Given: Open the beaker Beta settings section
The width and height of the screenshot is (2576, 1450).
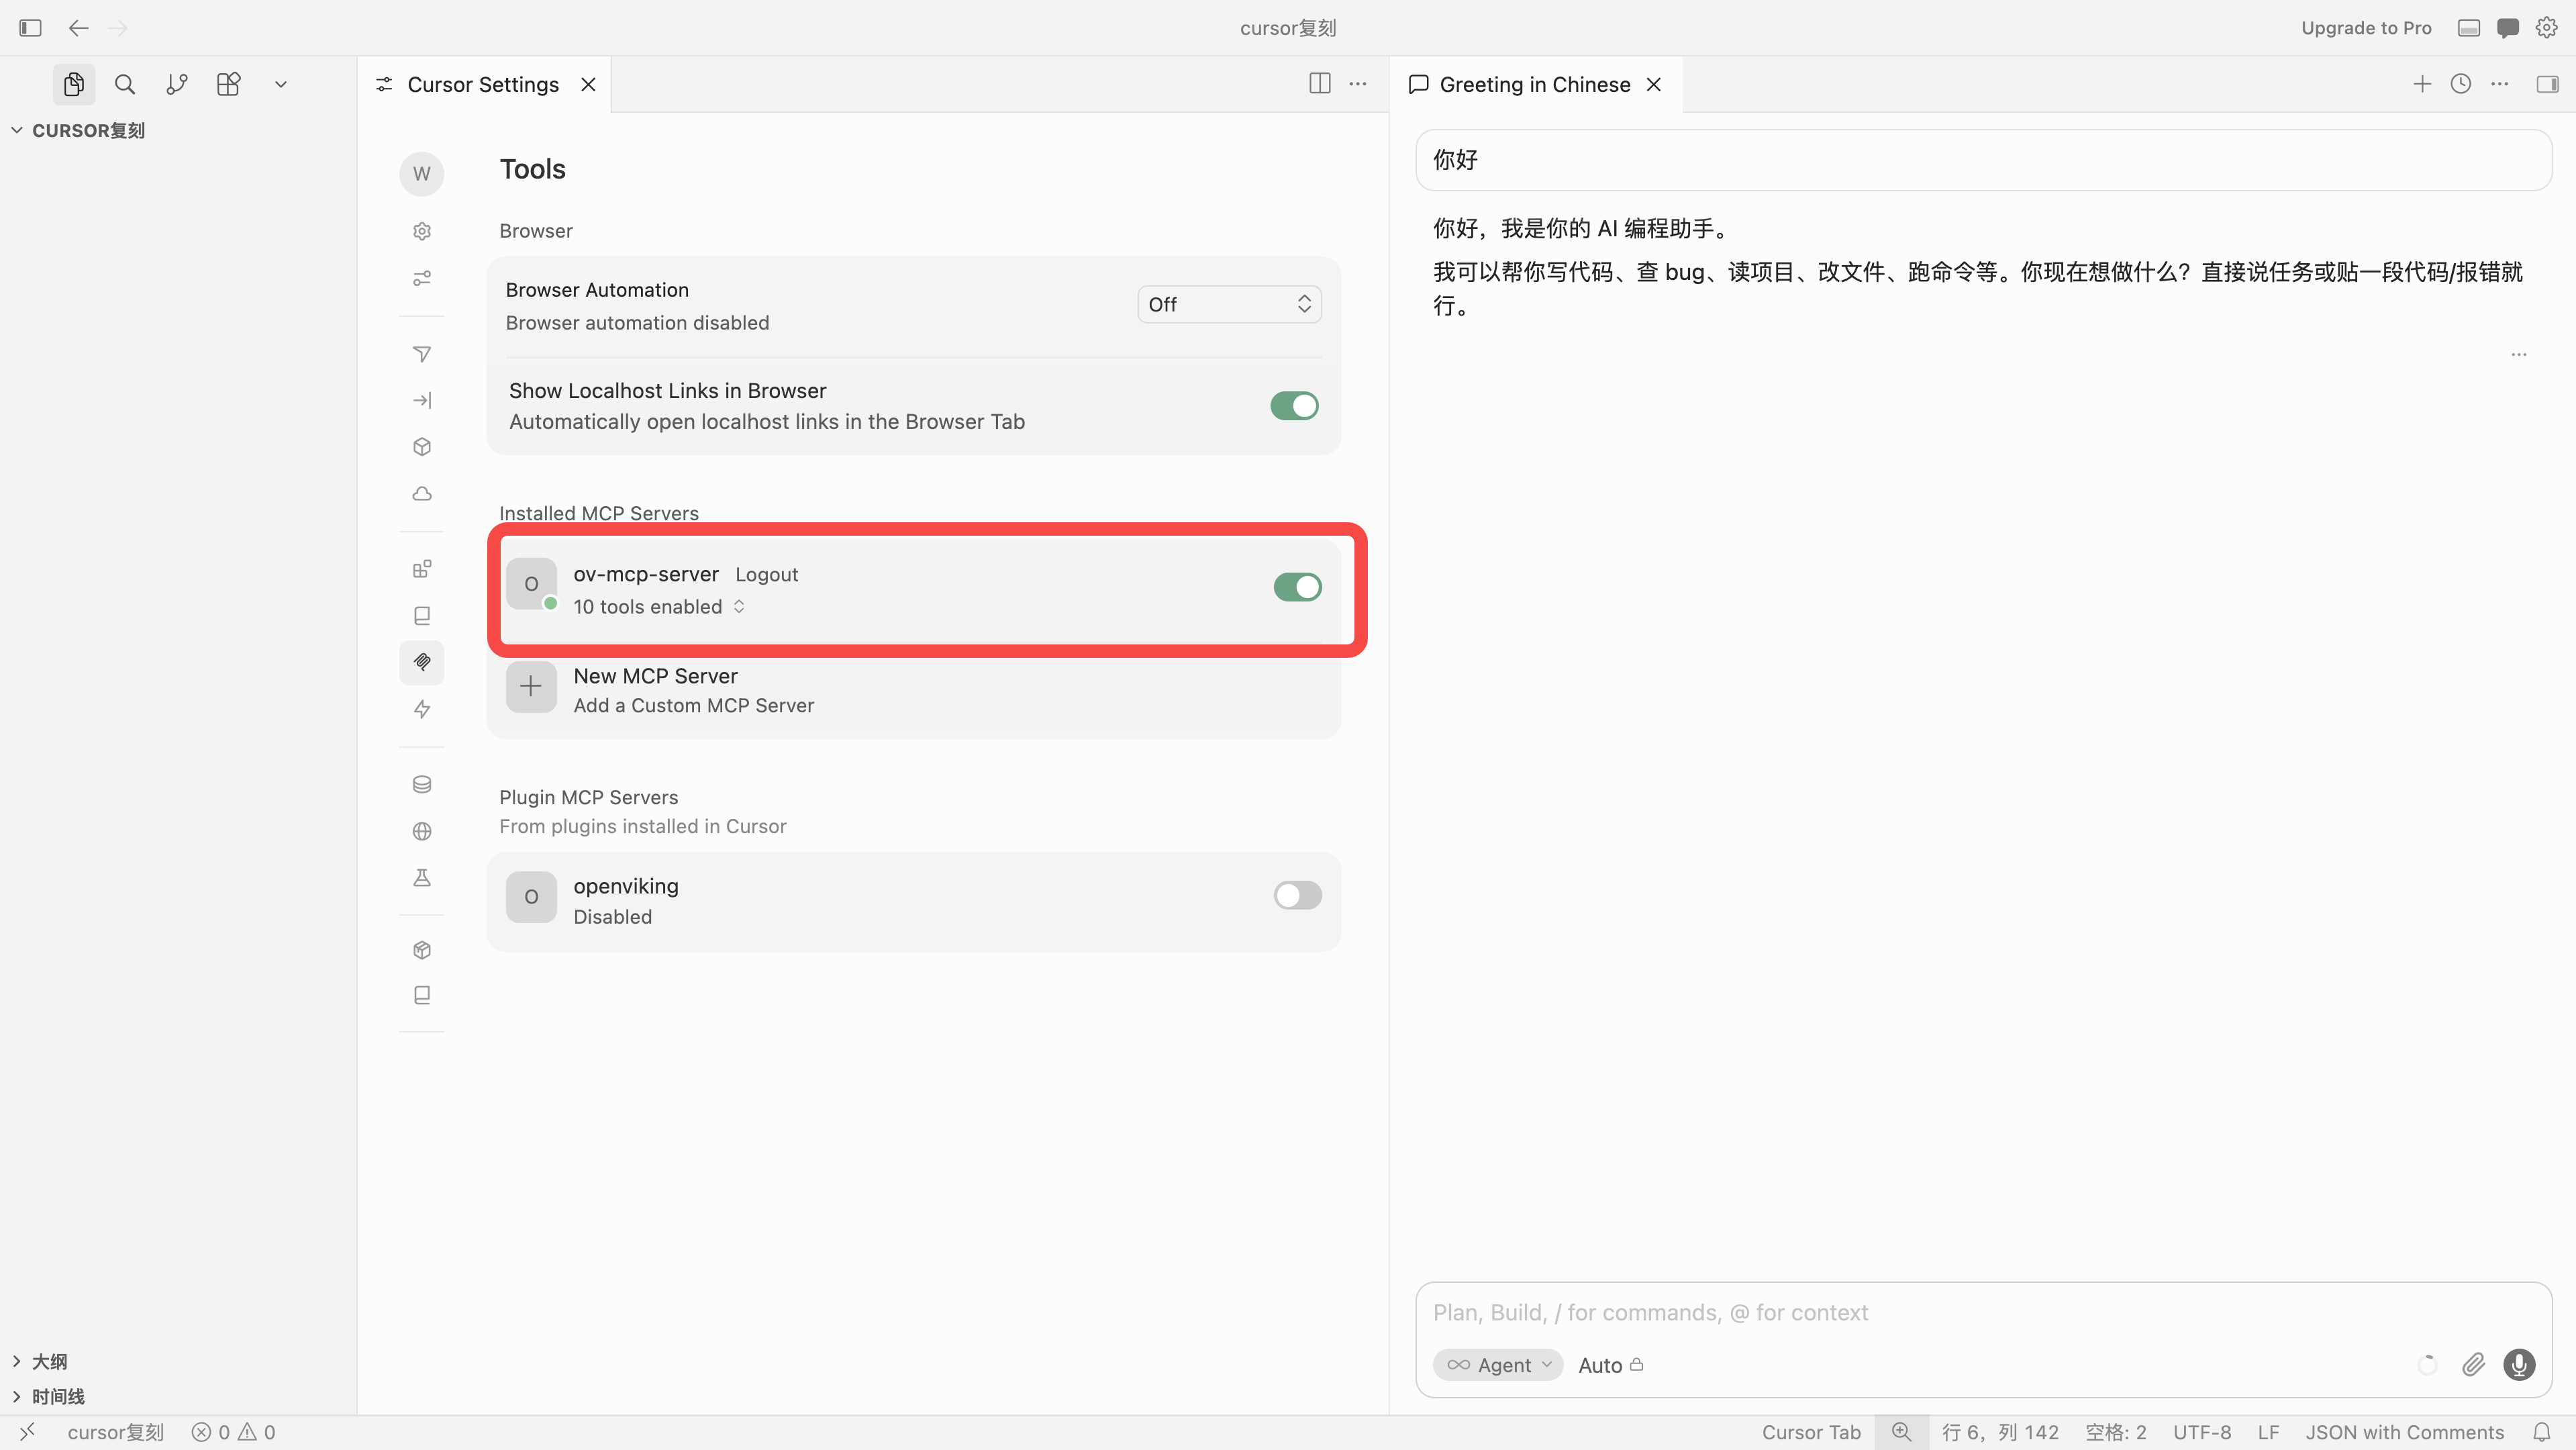Looking at the screenshot, I should [422, 878].
